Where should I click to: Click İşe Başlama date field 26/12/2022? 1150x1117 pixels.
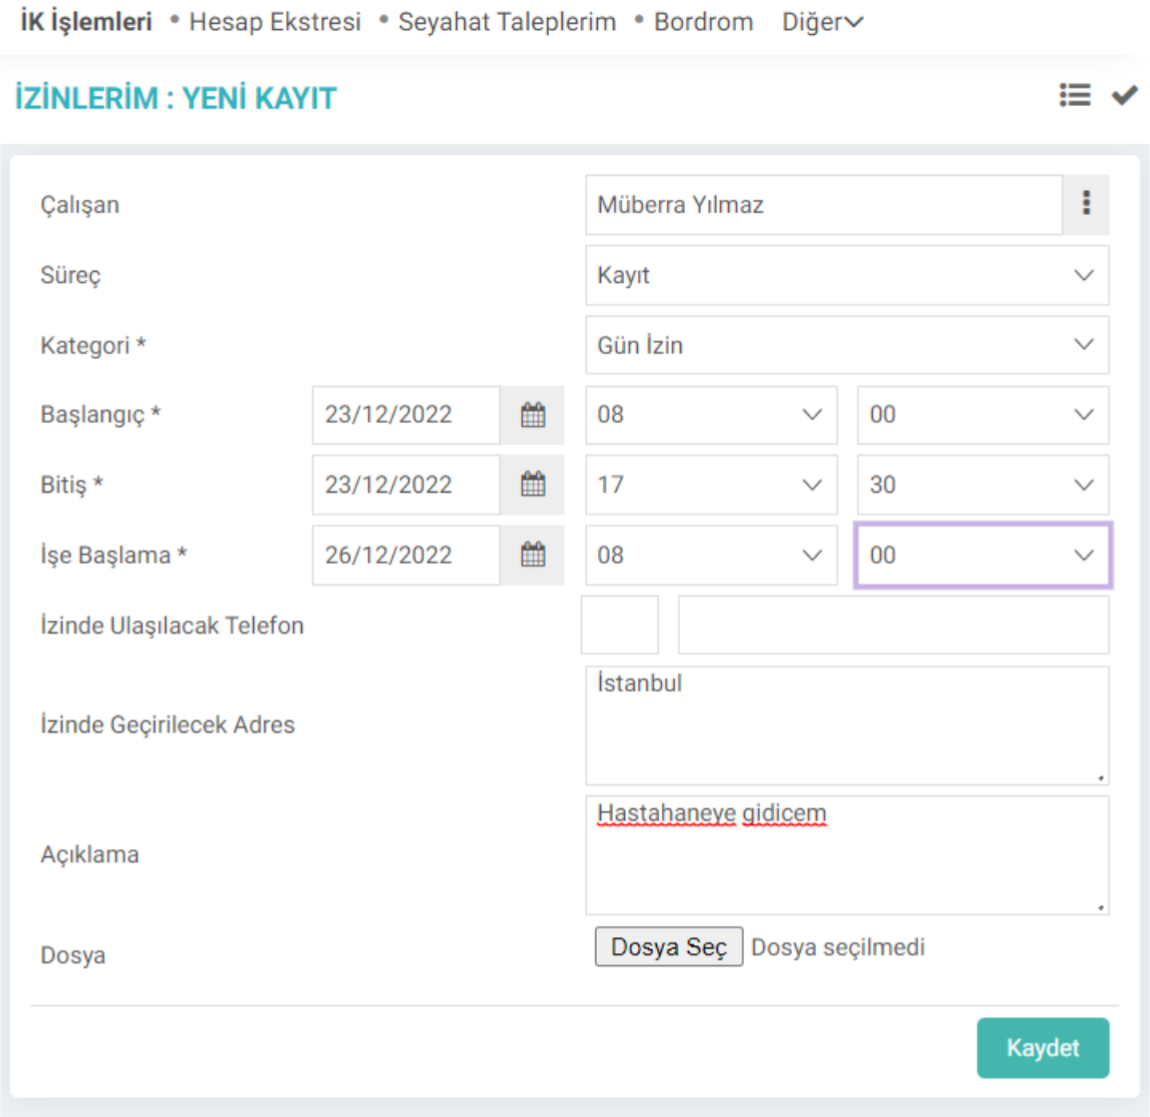[x=406, y=555]
